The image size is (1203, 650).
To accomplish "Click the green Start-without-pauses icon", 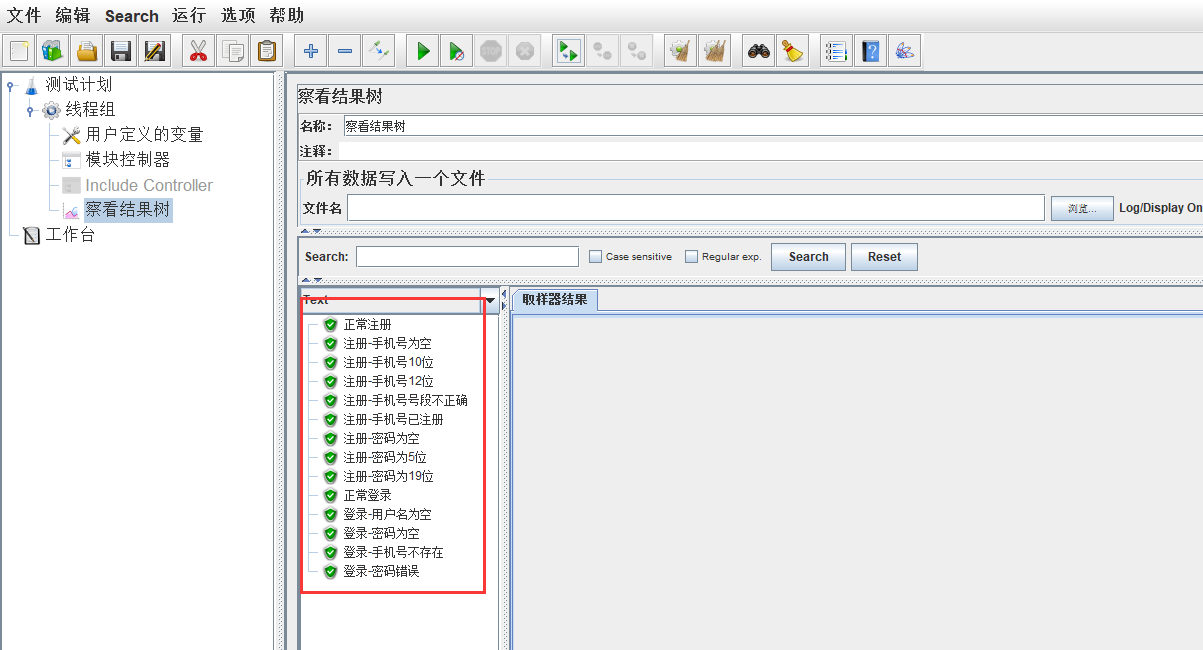I will 456,50.
